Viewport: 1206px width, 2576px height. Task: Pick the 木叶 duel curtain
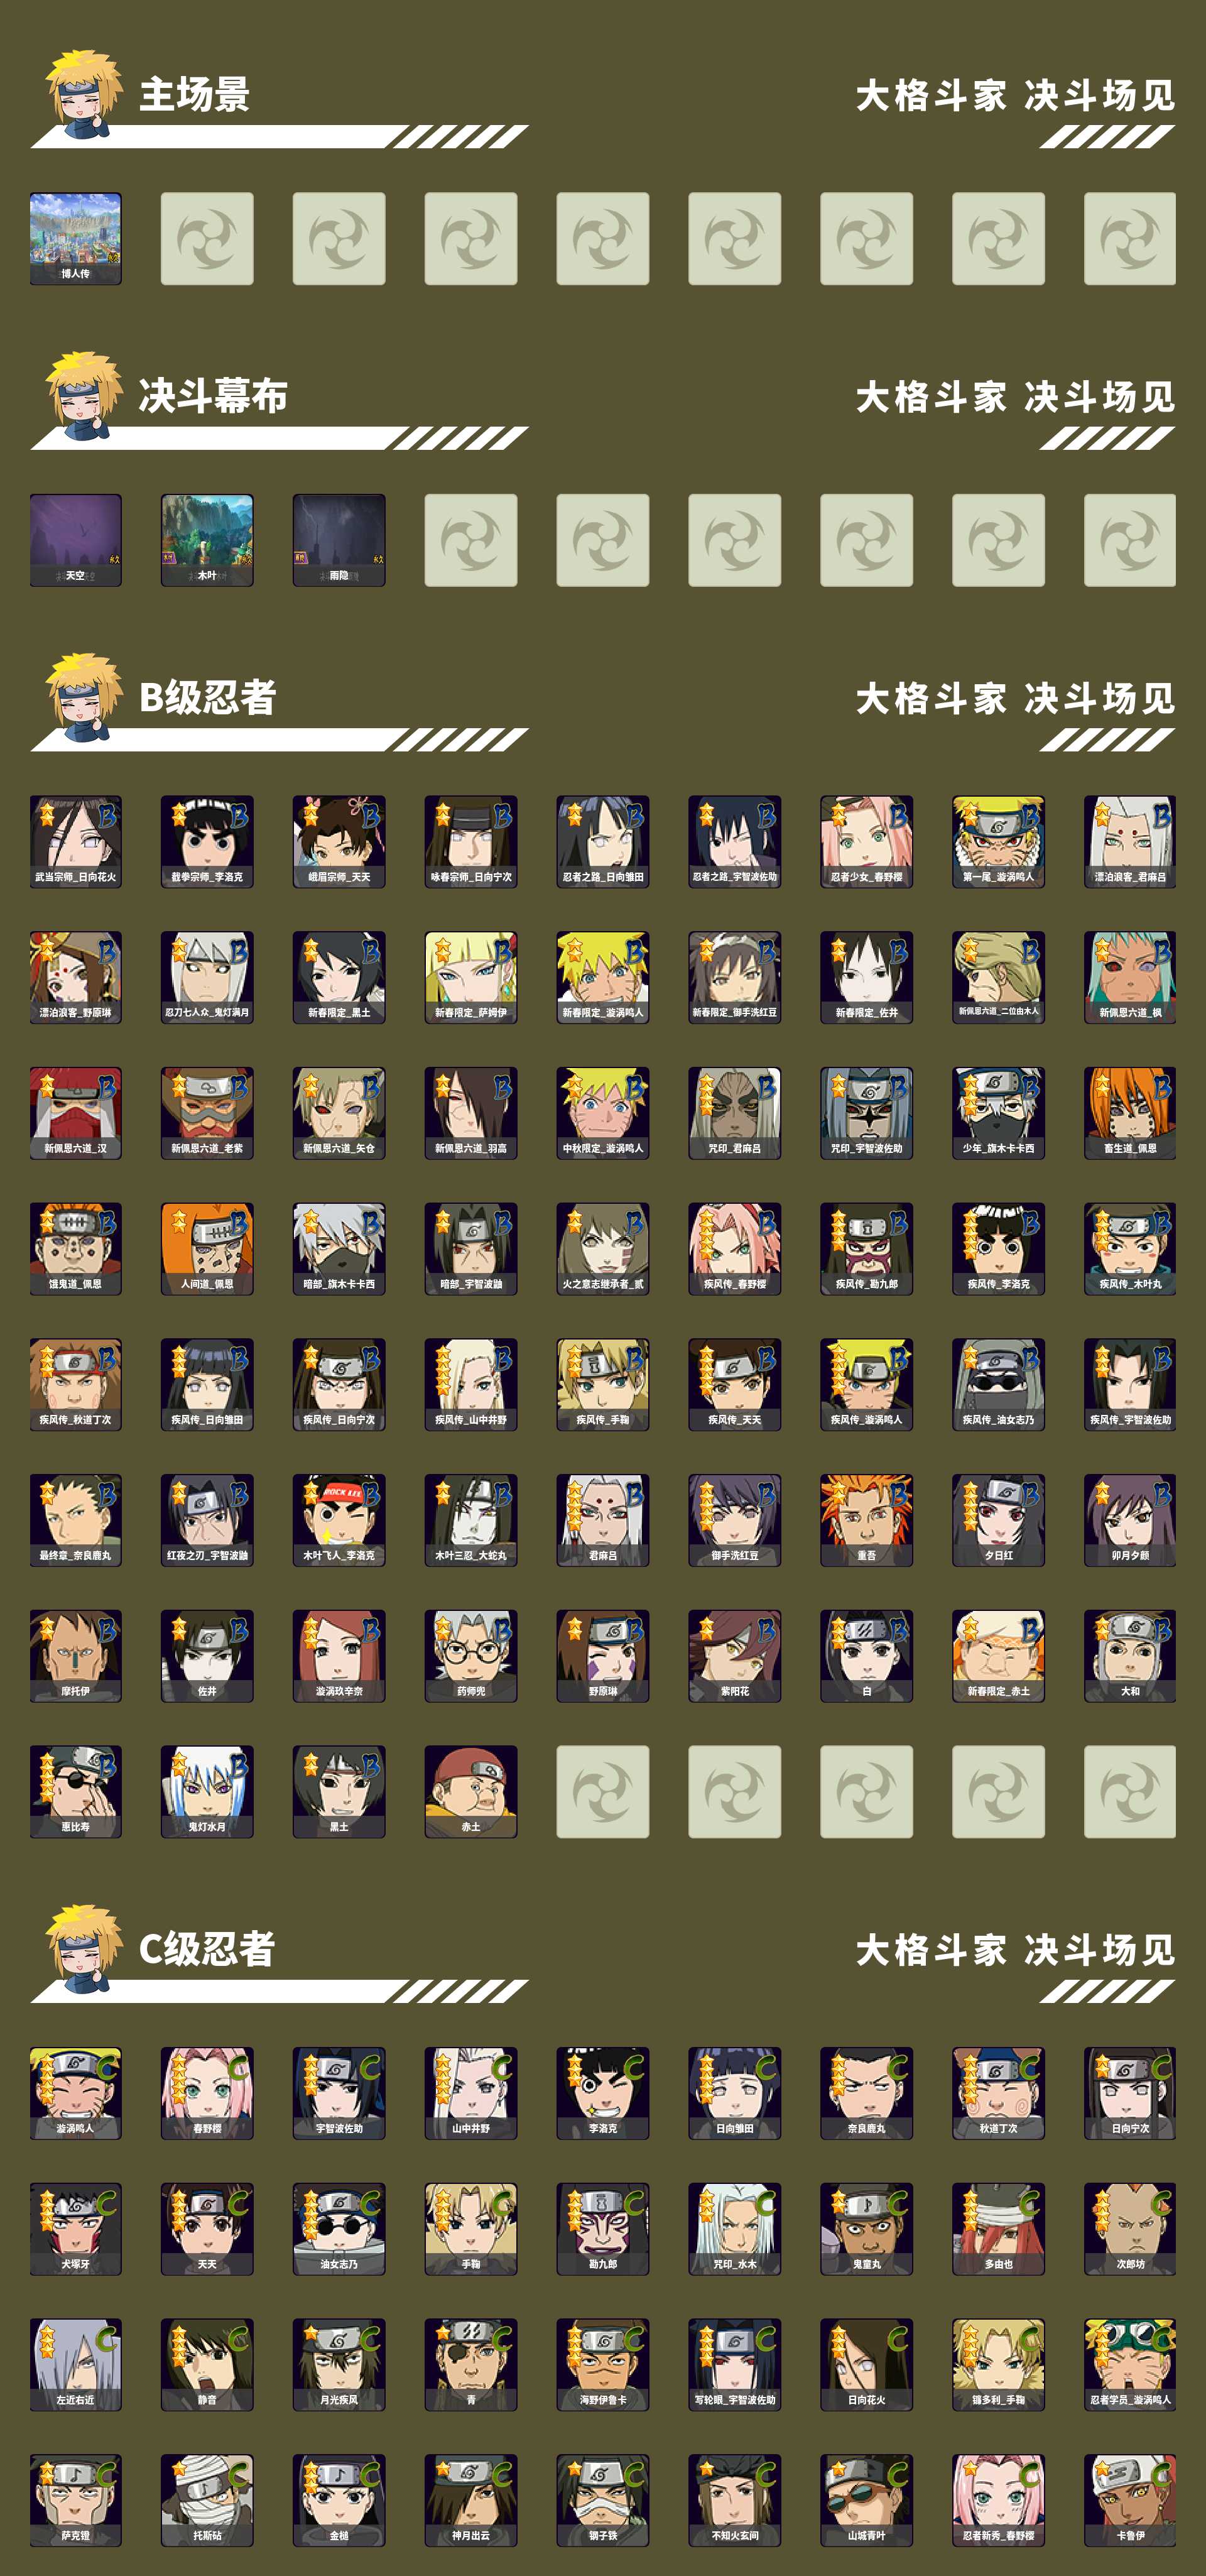pyautogui.click(x=207, y=540)
